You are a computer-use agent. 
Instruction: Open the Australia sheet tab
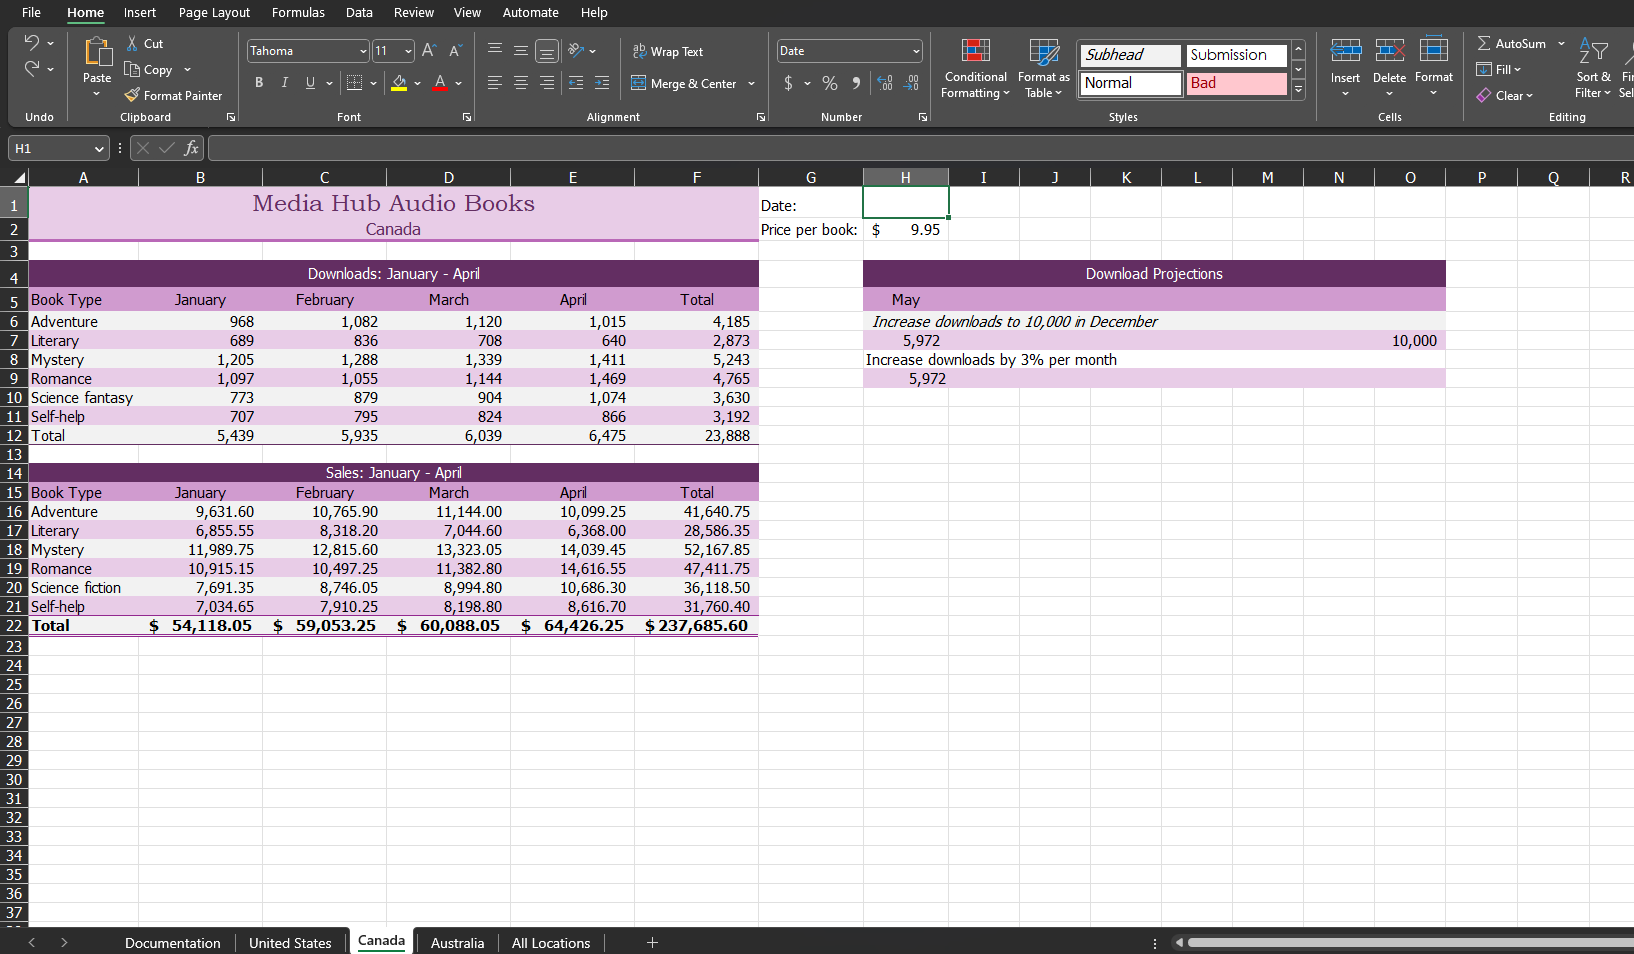(x=457, y=943)
